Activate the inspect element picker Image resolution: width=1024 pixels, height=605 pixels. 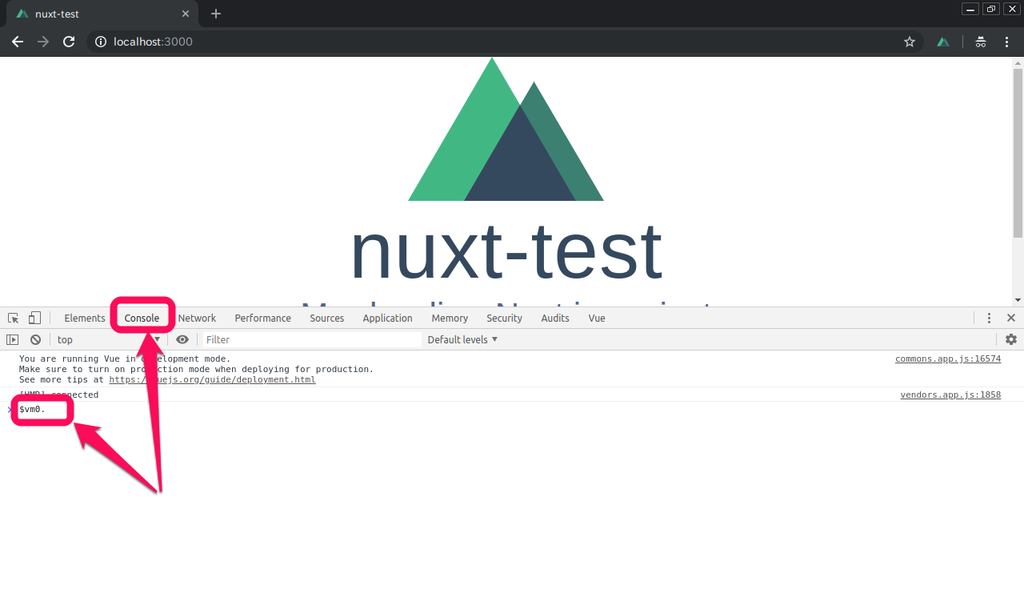point(13,318)
